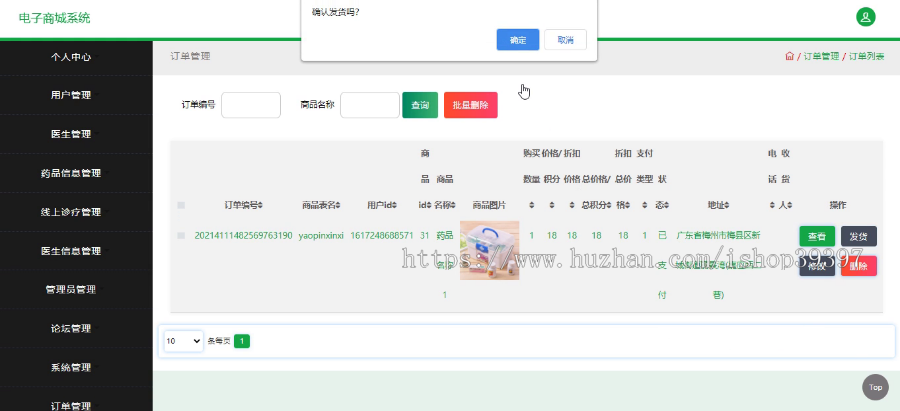Expand 个人中心 sidebar menu
Image resolution: width=900 pixels, height=411 pixels.
71,57
